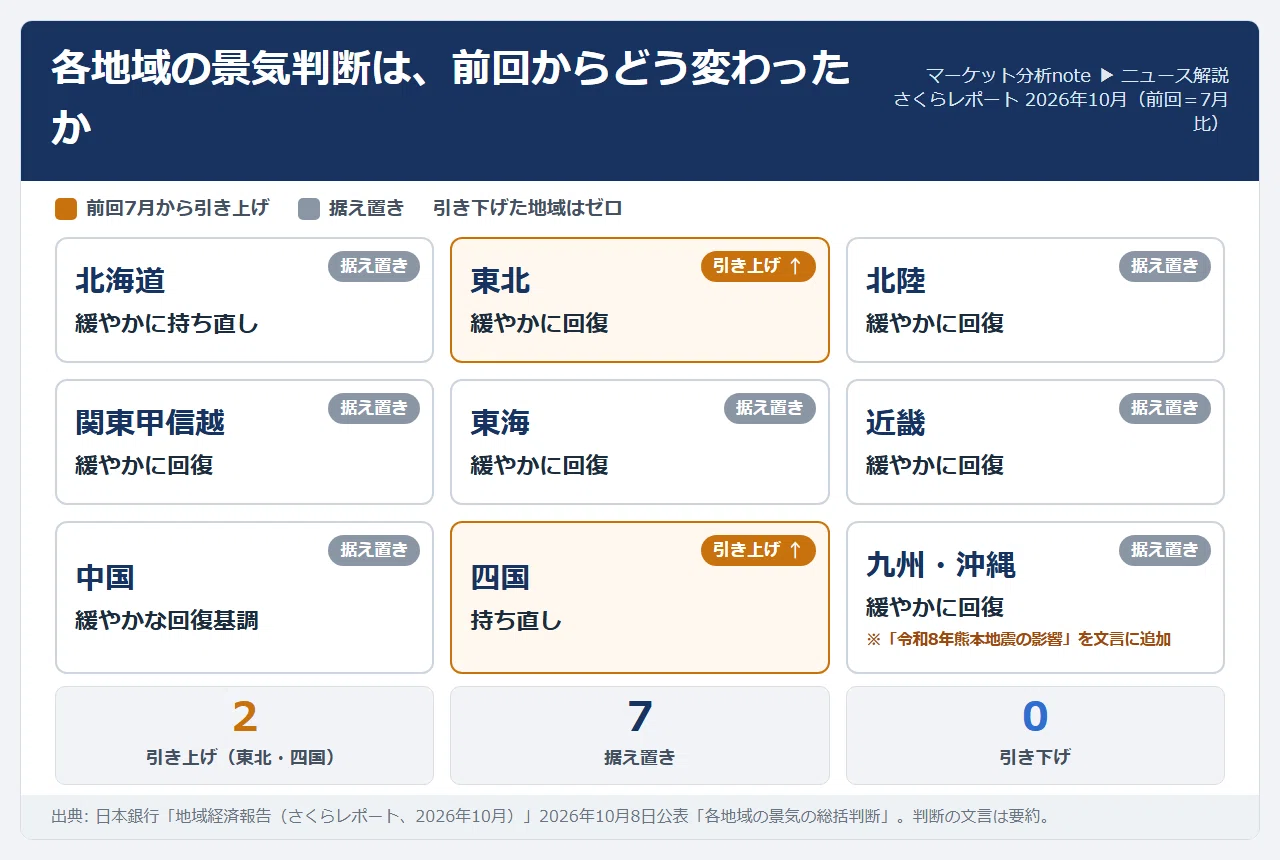The image size is (1280, 860).
Task: Select the 四国 region heading
Action: coord(500,578)
